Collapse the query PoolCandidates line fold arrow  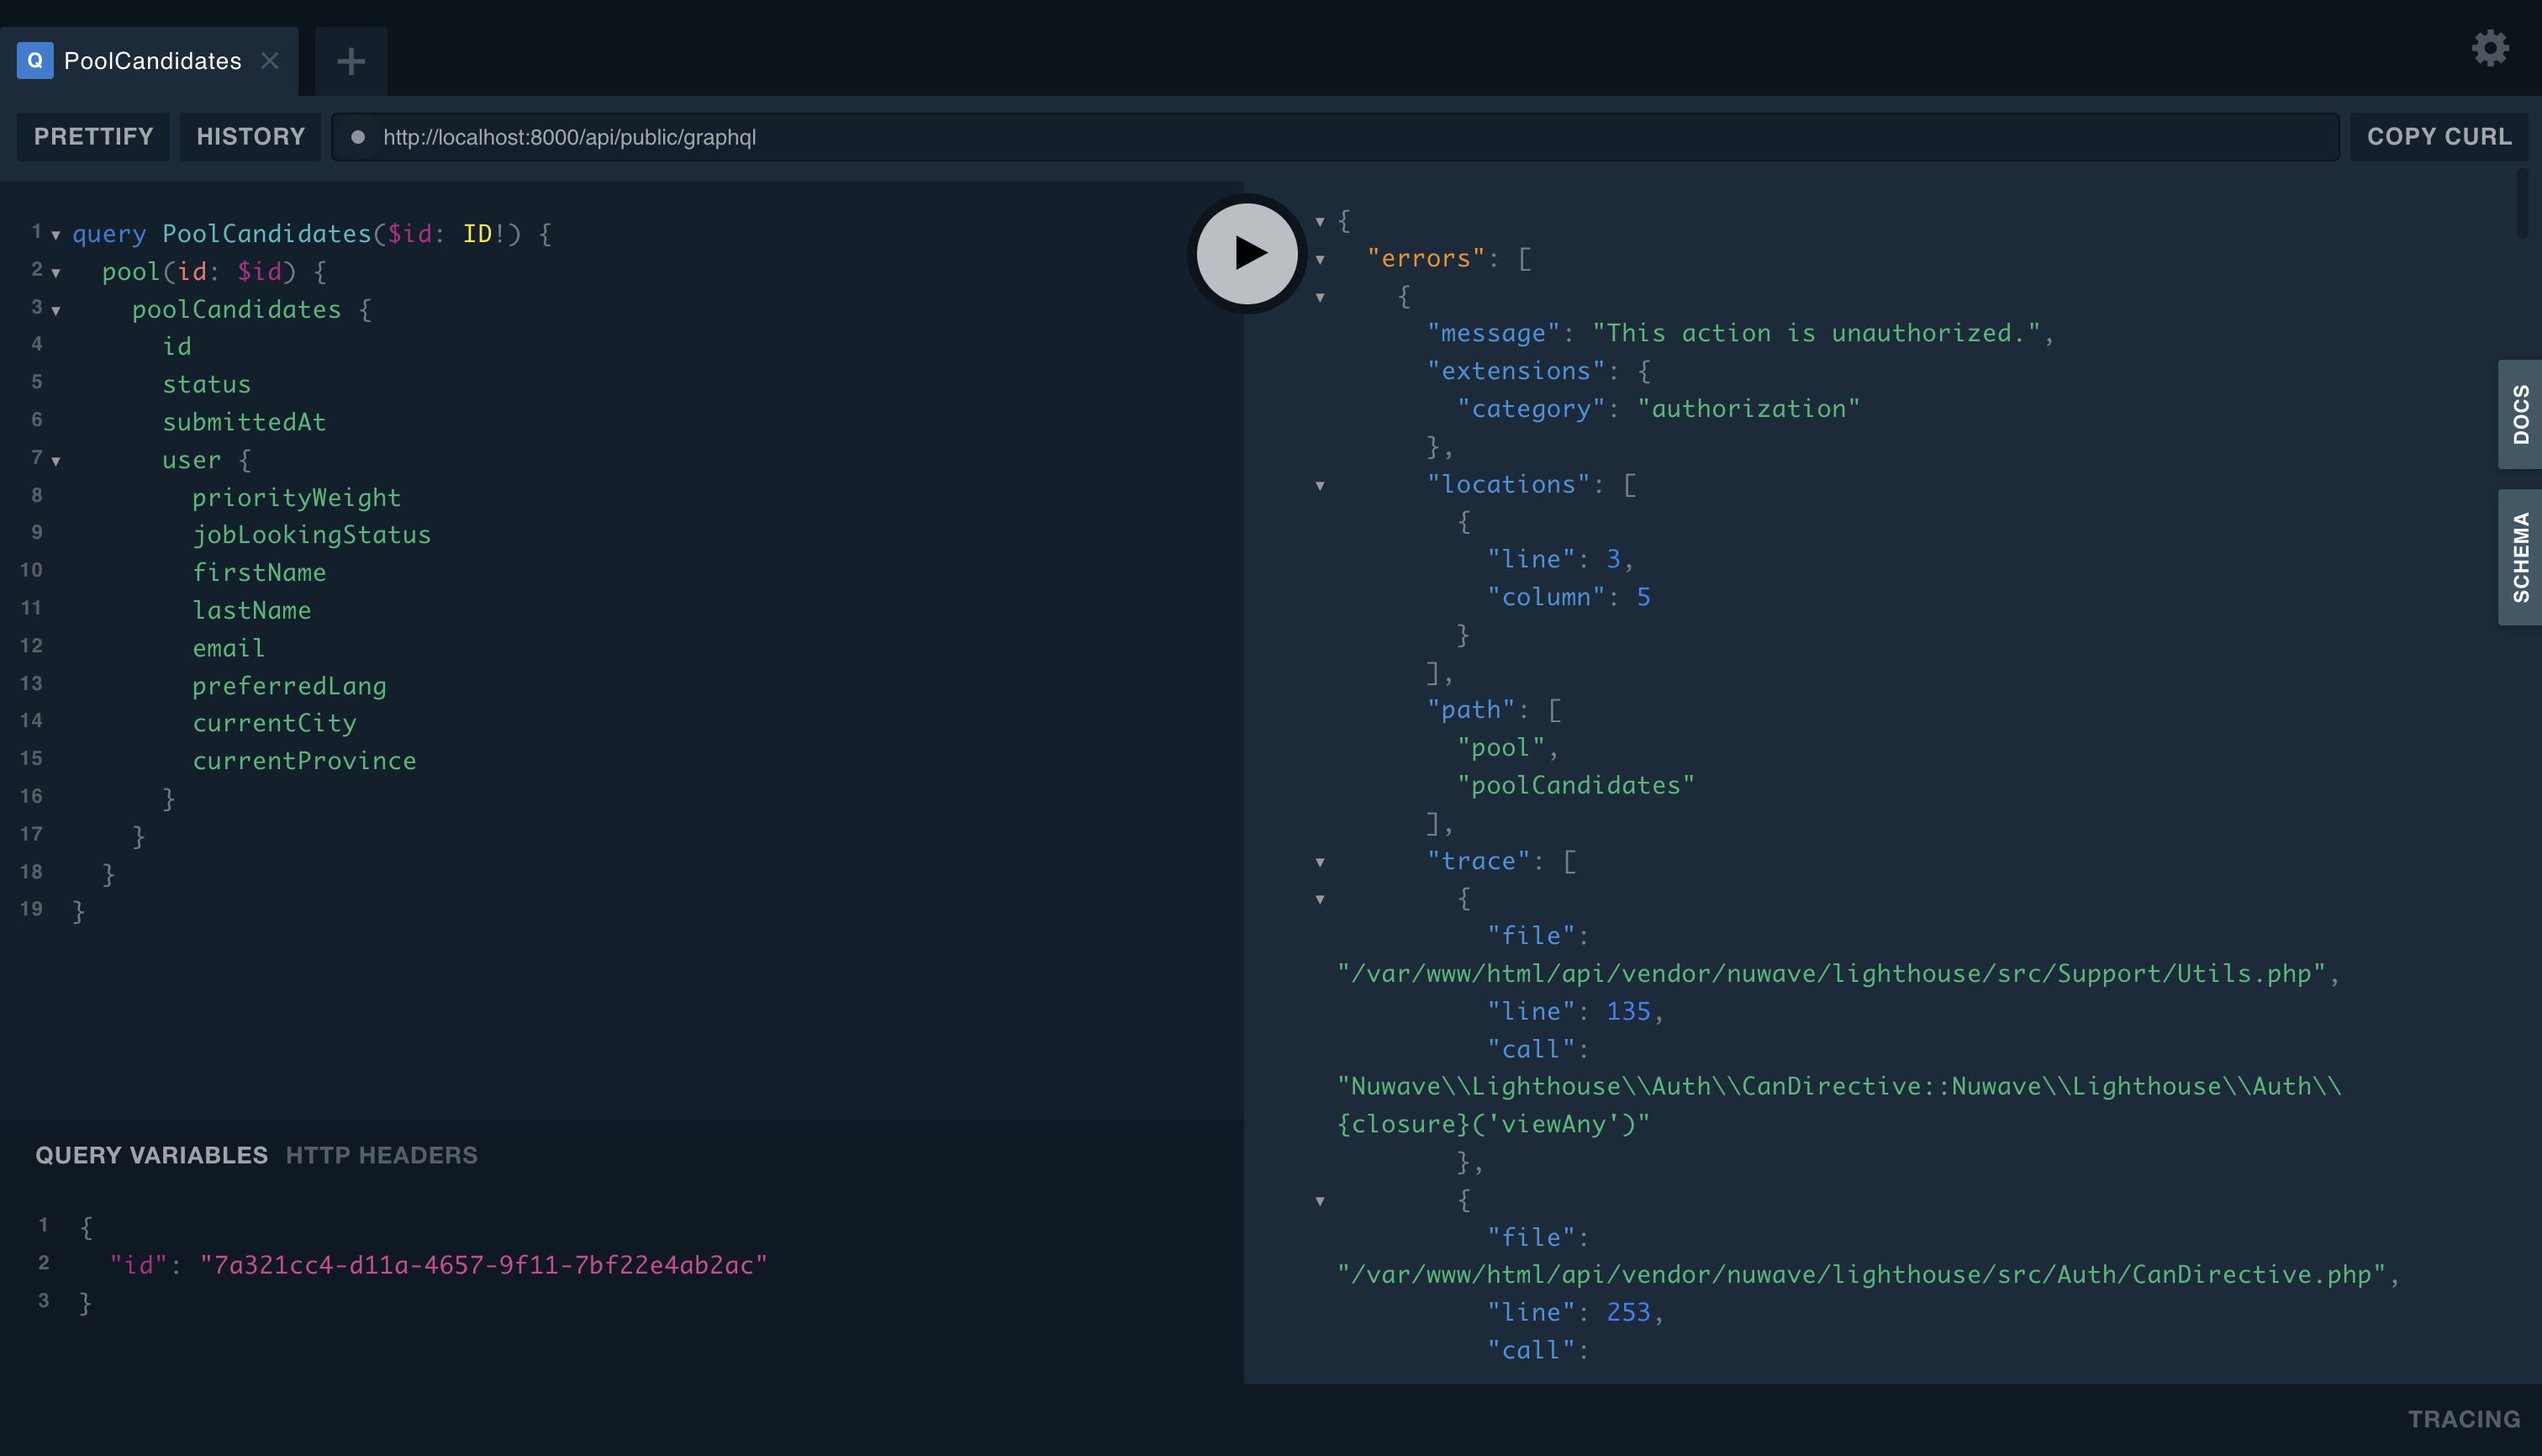56,235
